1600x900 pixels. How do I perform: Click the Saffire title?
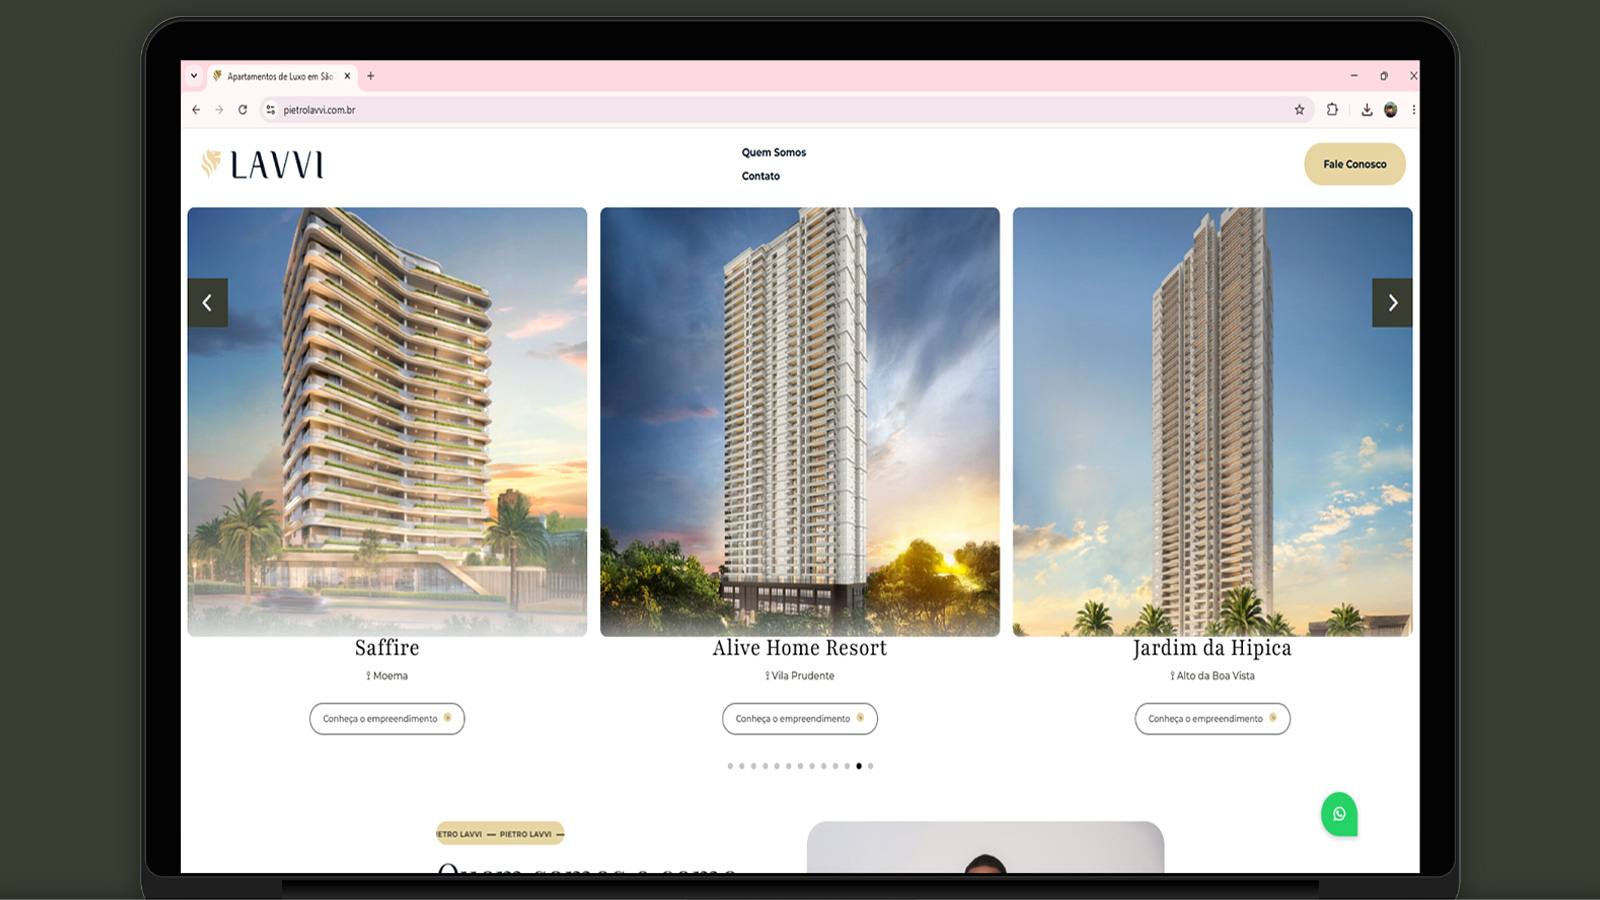(387, 648)
